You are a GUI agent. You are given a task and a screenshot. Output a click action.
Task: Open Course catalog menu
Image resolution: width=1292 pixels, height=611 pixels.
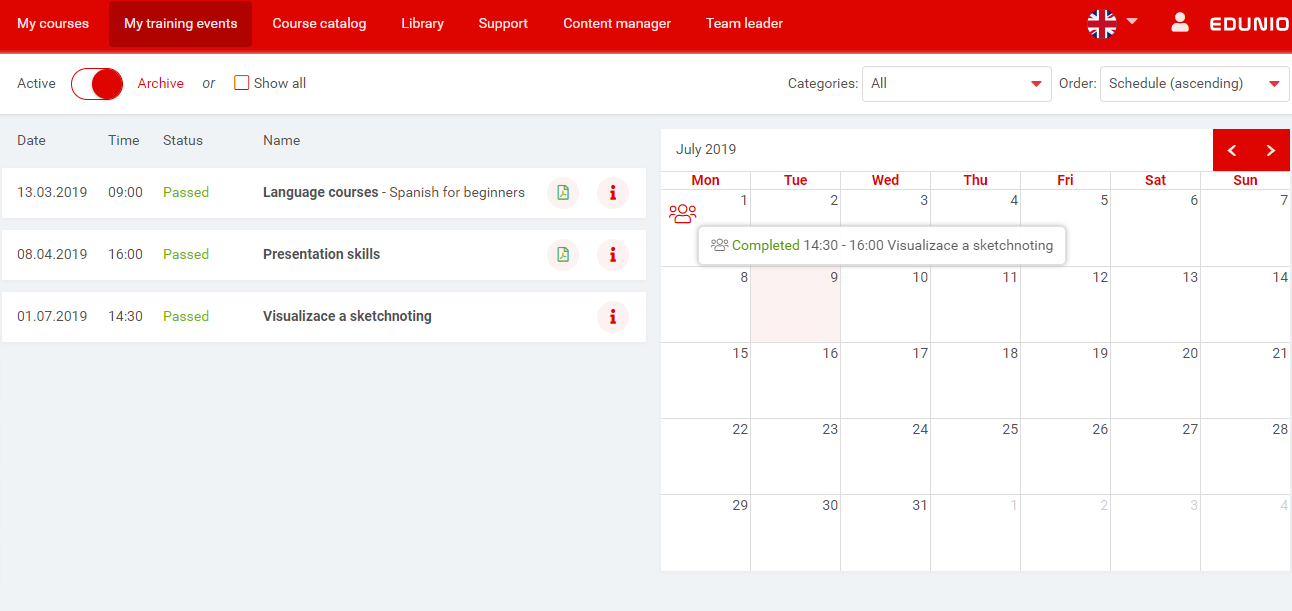click(319, 23)
